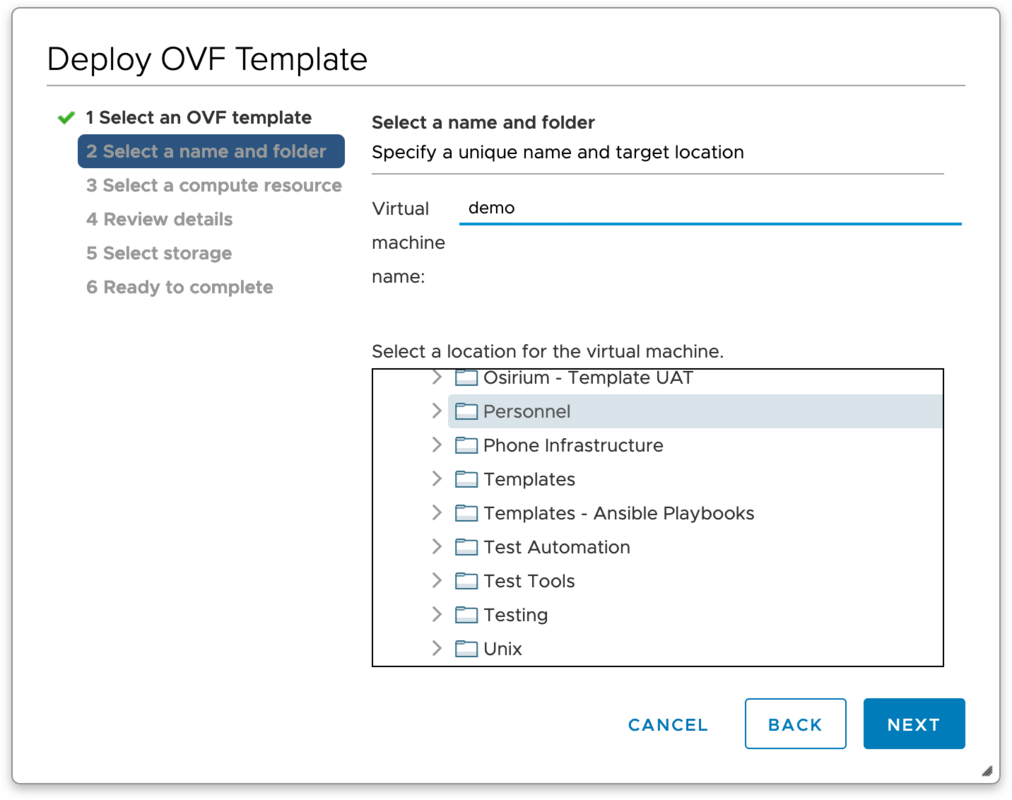This screenshot has width=1012, height=800.
Task: Click the dialog resize handle in the corner
Action: (x=986, y=771)
